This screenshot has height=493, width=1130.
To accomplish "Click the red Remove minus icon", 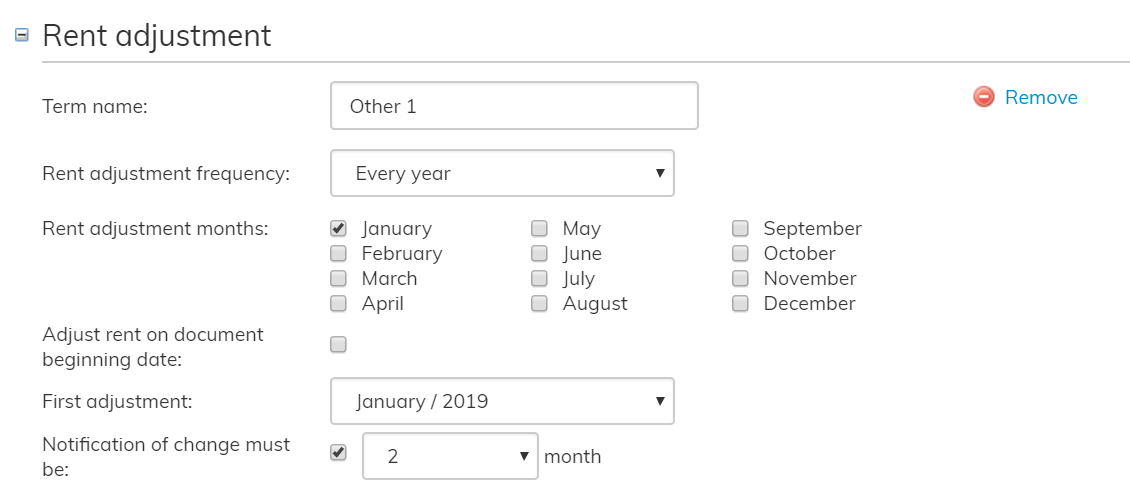I will coord(984,97).
